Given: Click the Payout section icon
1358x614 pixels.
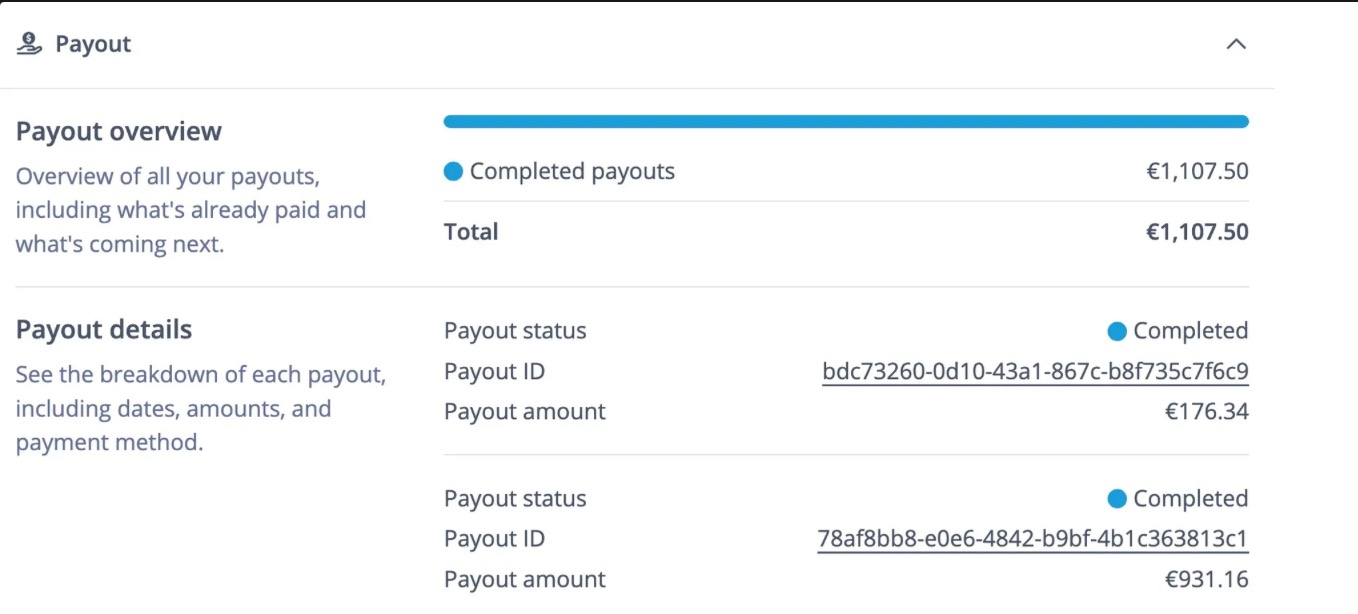Looking at the screenshot, I should 28,43.
